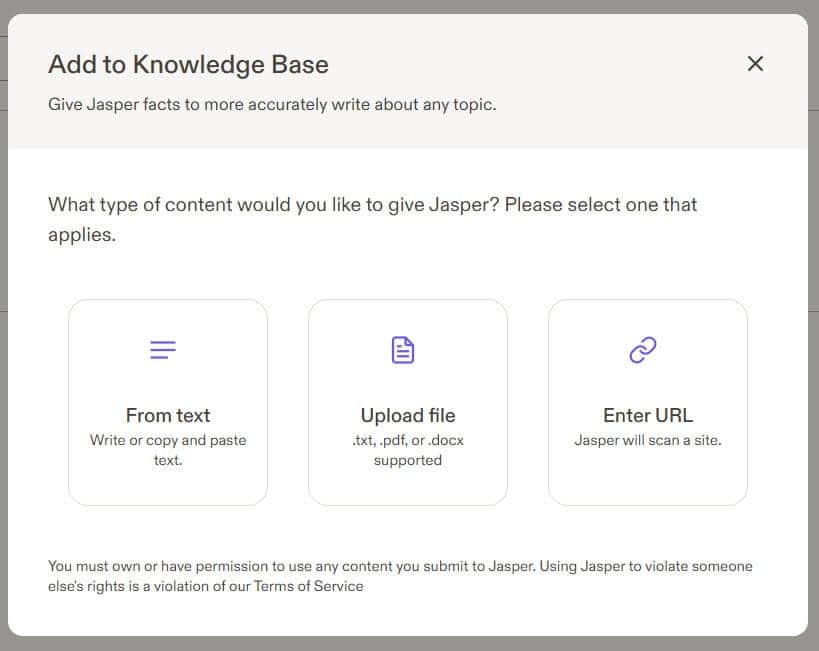Click the Terms of Service permission notice

point(400,576)
